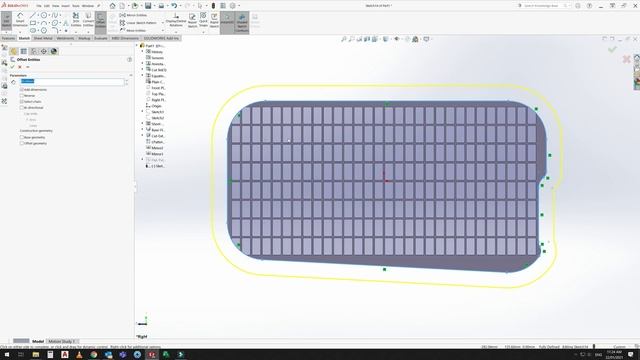Open the Motion Study 1 tab

pyautogui.click(x=61, y=341)
